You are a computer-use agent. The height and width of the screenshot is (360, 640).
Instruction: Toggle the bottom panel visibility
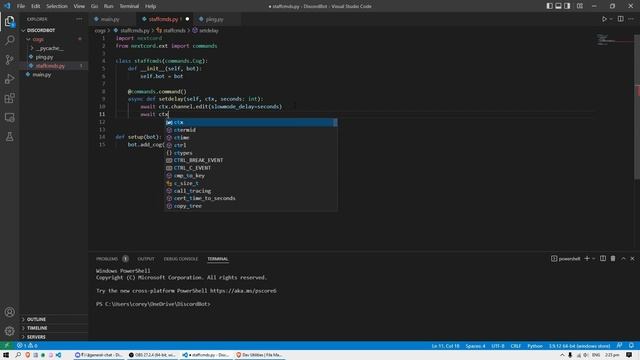click(558, 6)
